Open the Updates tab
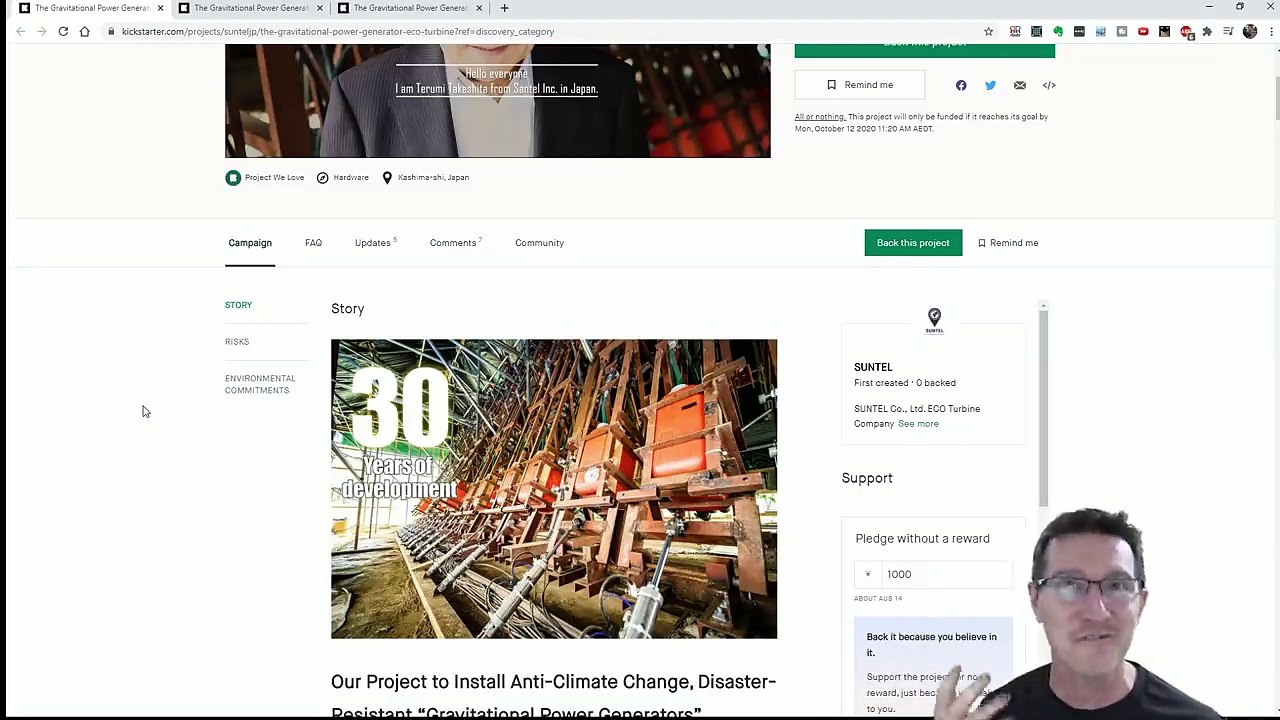The height and width of the screenshot is (720, 1280). click(x=375, y=243)
